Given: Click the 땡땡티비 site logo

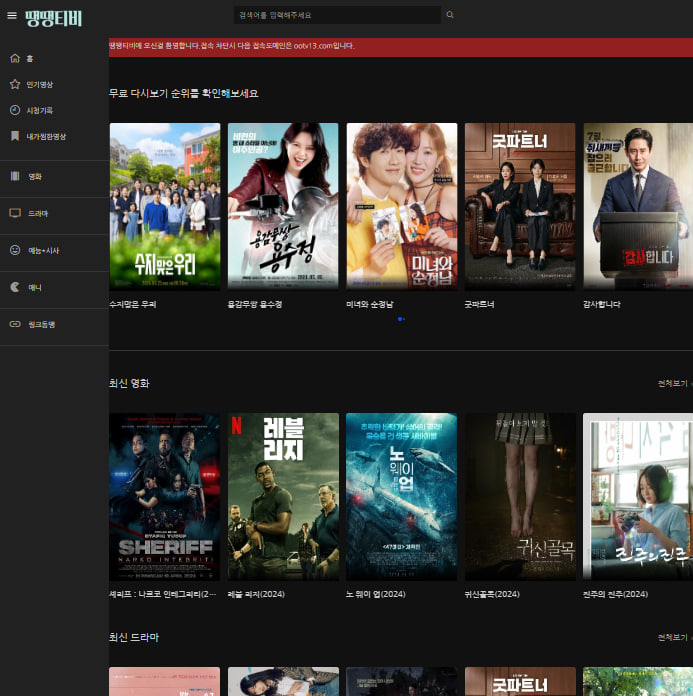Looking at the screenshot, I should (54, 19).
